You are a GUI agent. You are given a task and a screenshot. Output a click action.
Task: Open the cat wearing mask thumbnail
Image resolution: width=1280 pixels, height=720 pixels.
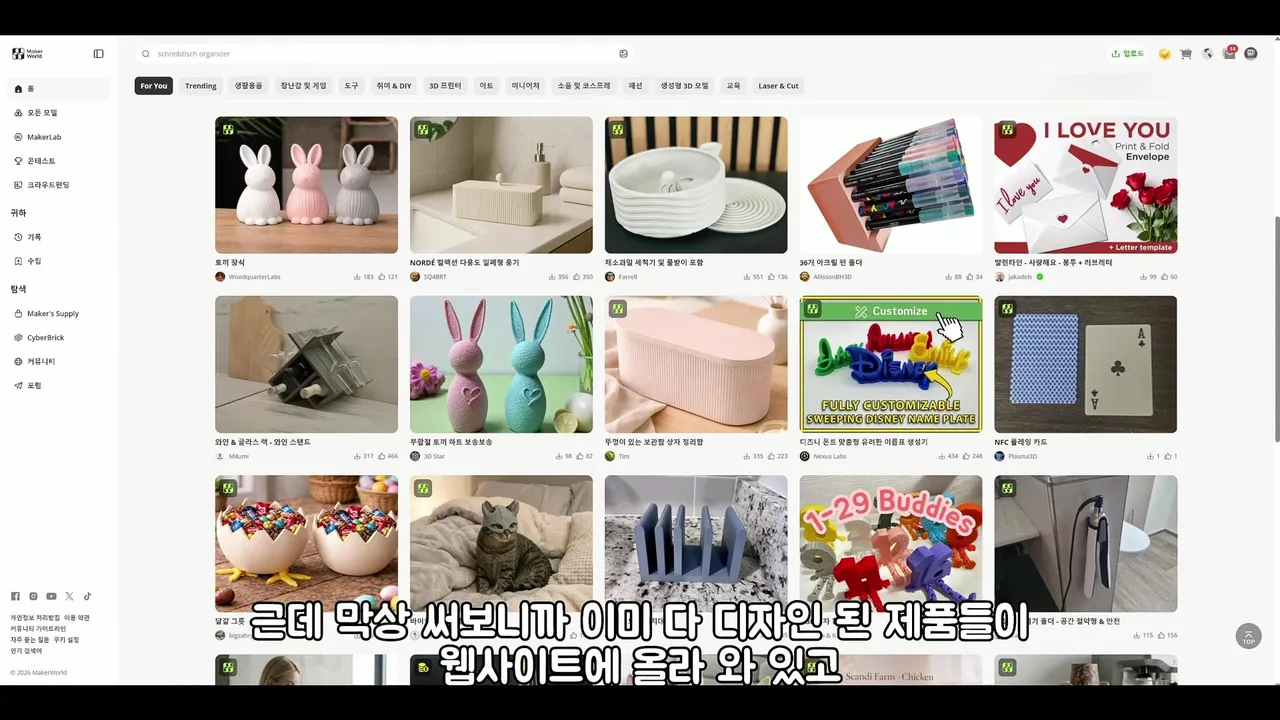click(x=501, y=543)
